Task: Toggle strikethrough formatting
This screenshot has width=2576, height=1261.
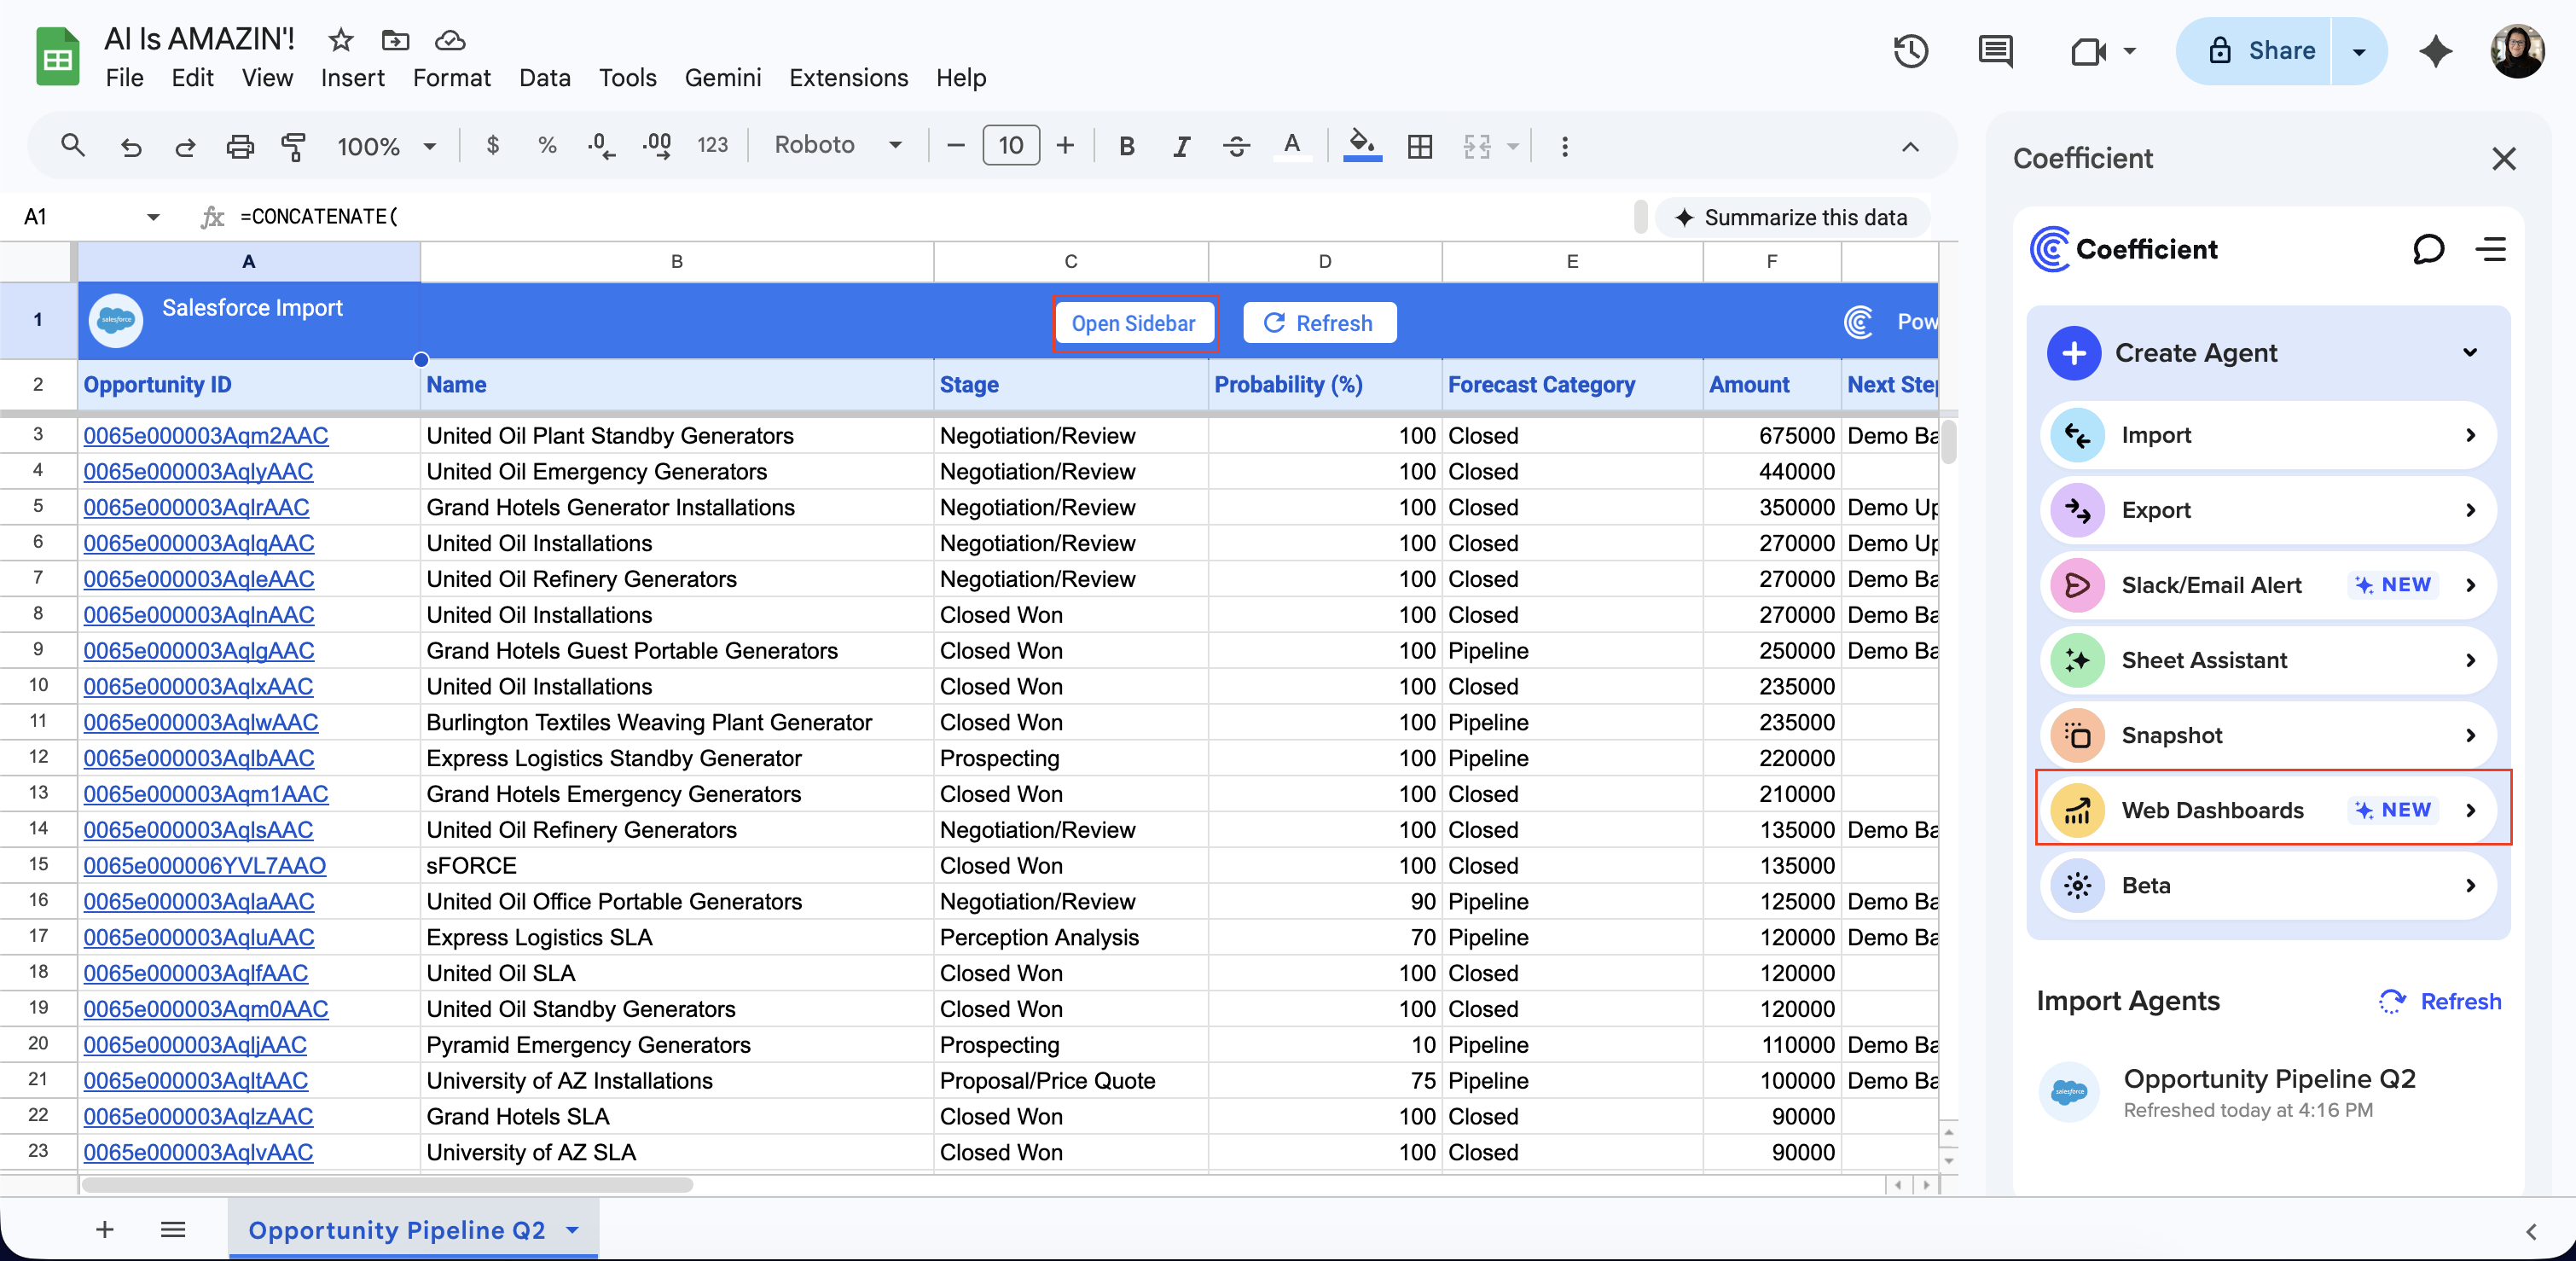Action: 1236,146
